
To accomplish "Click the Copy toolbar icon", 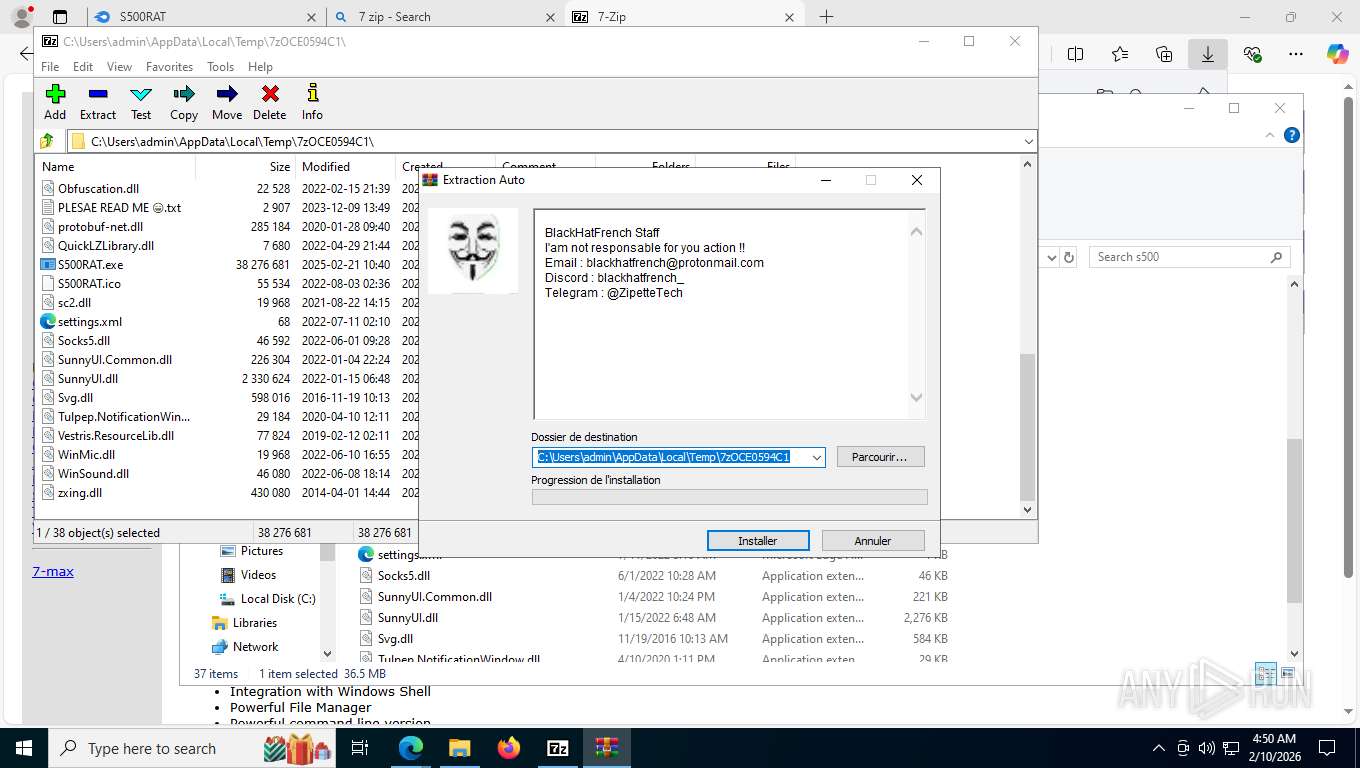I will pos(184,102).
